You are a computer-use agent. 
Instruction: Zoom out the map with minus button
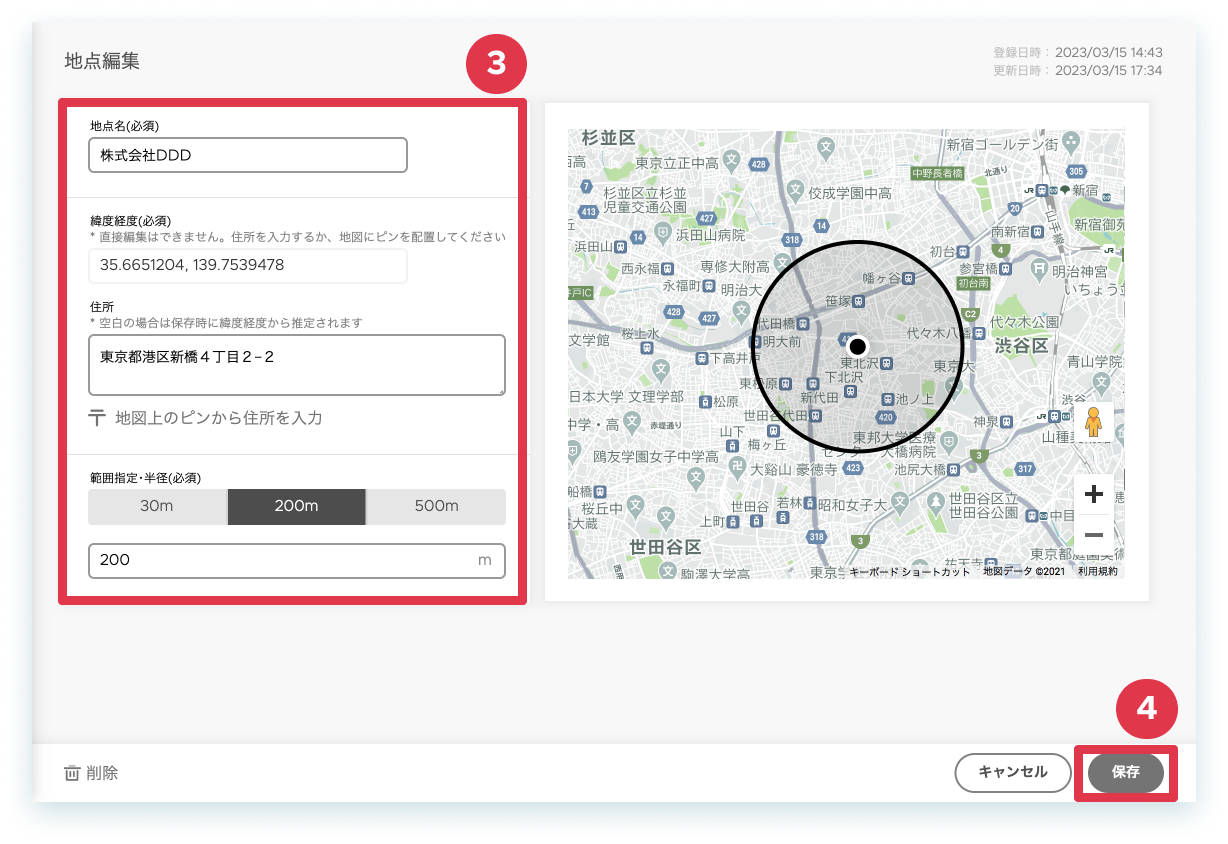1094,534
